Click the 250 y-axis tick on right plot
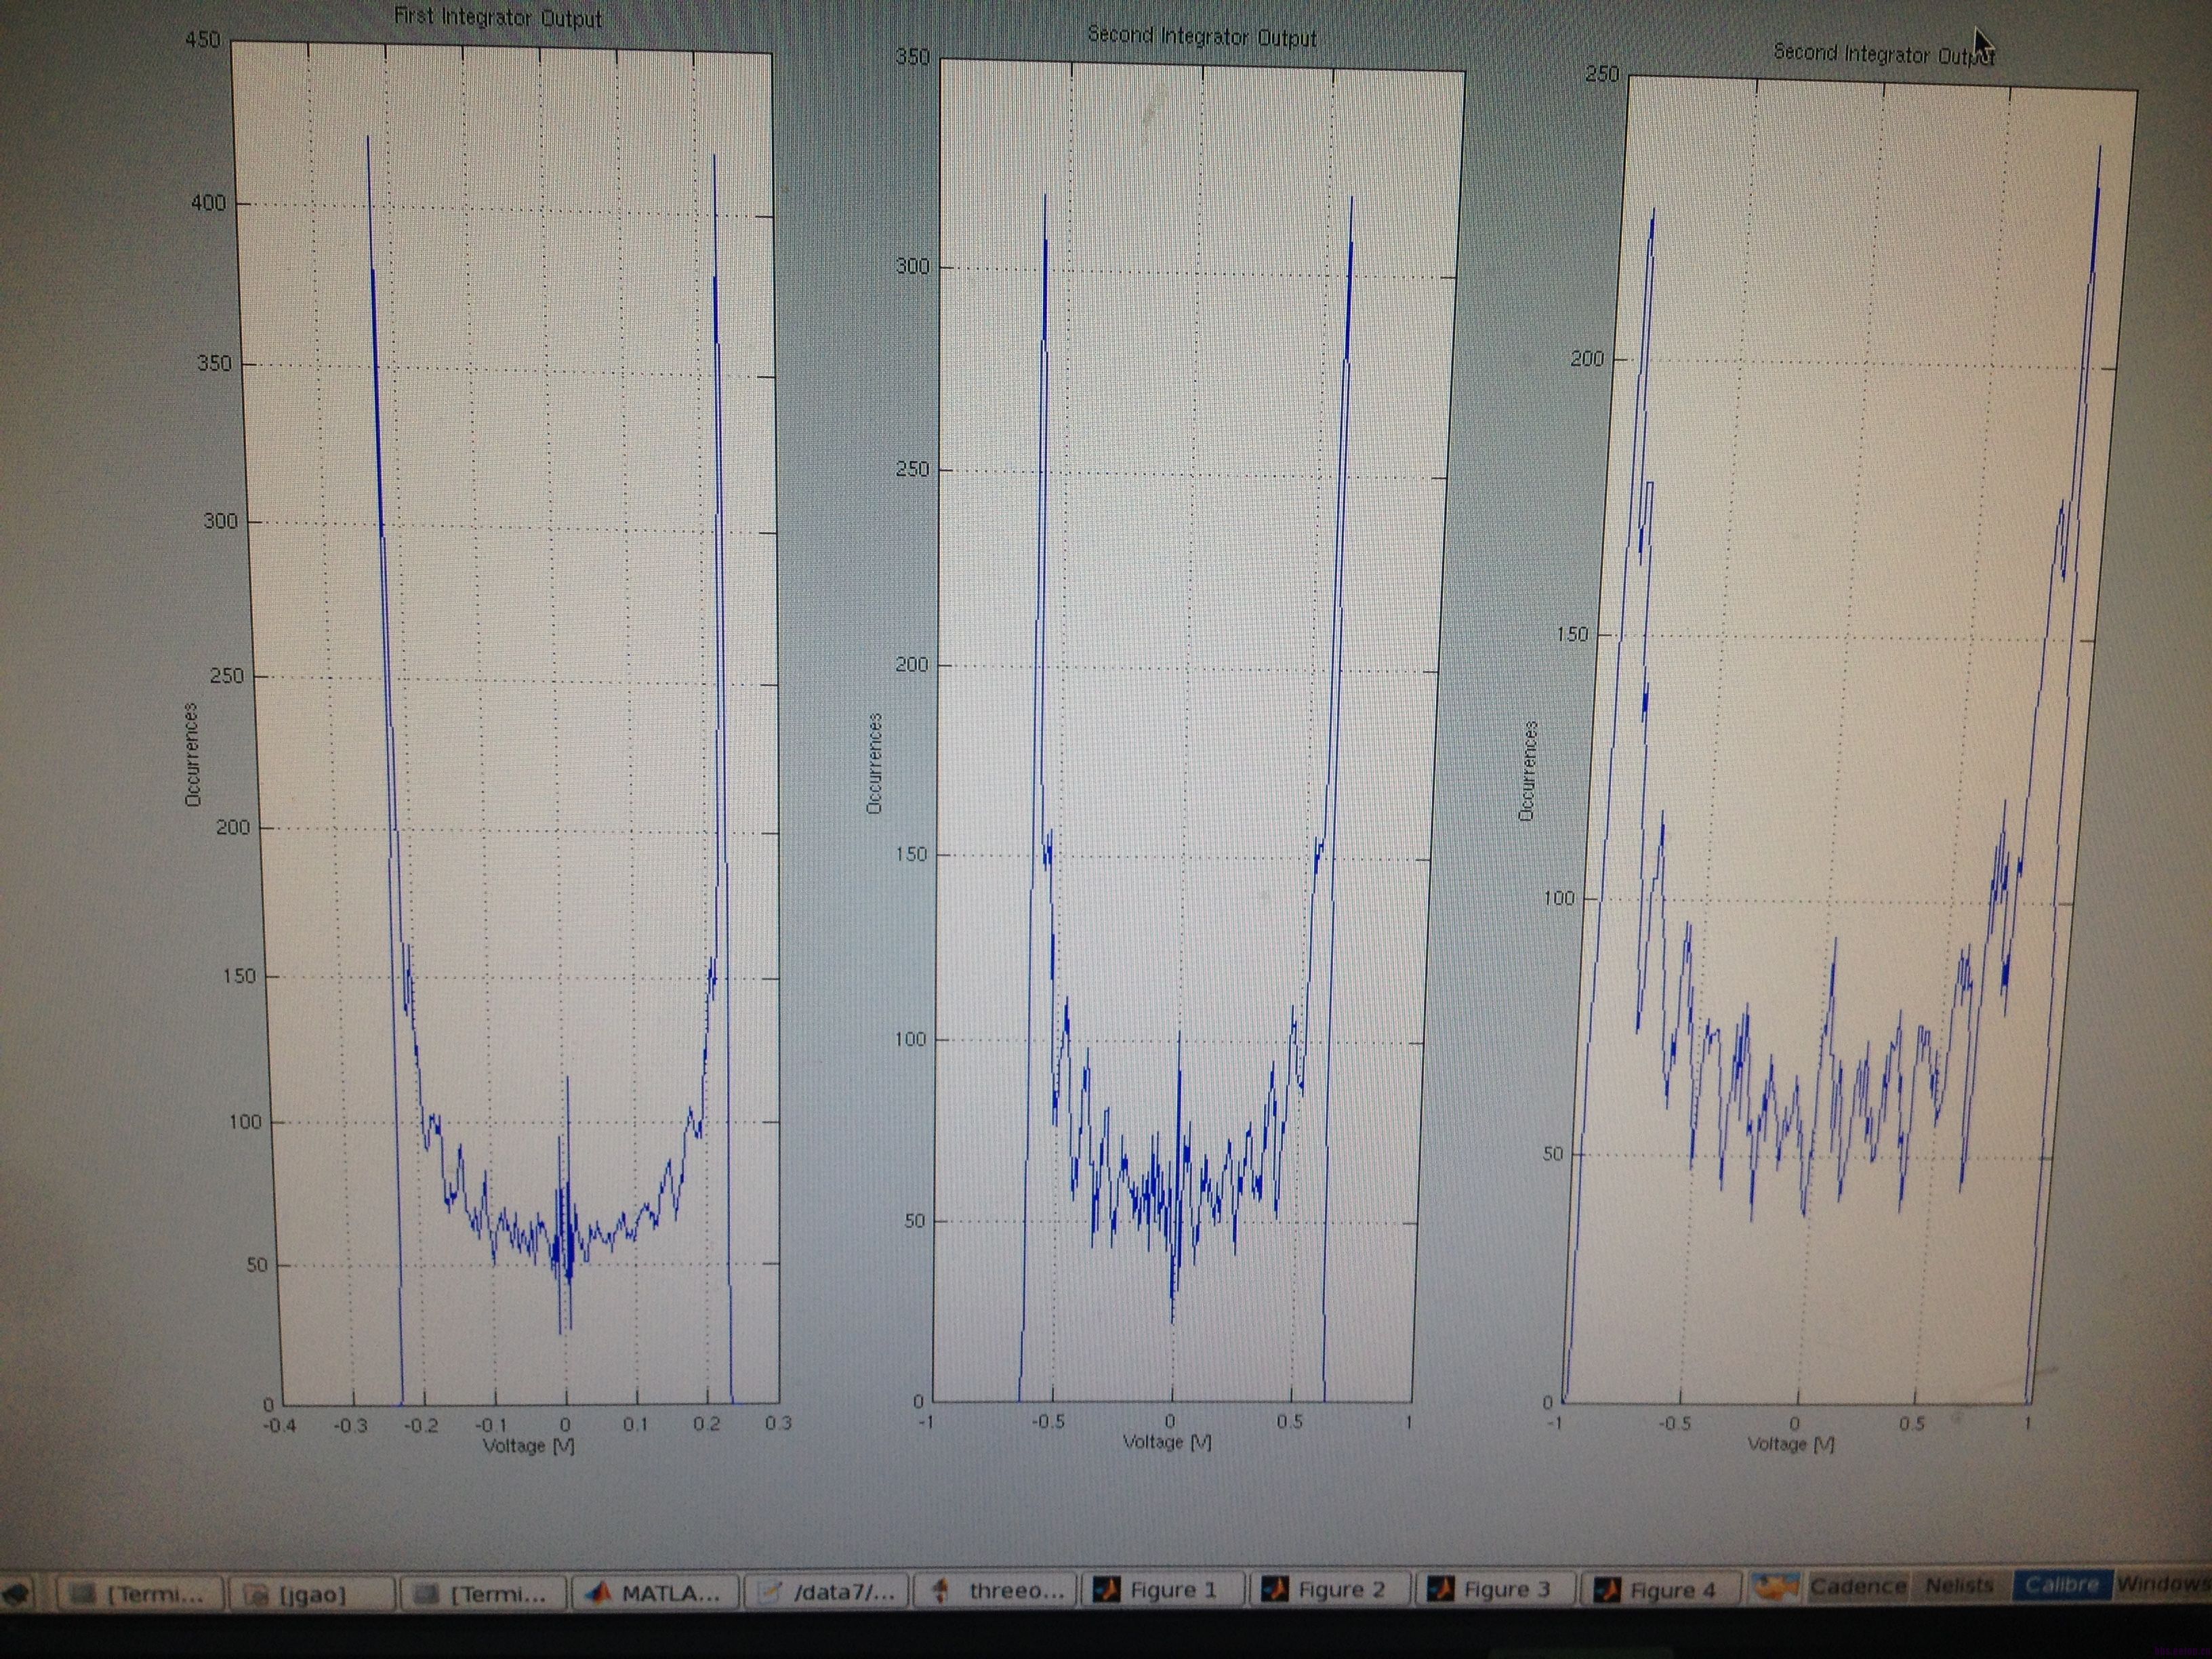Viewport: 2212px width, 1659px height. click(1602, 74)
